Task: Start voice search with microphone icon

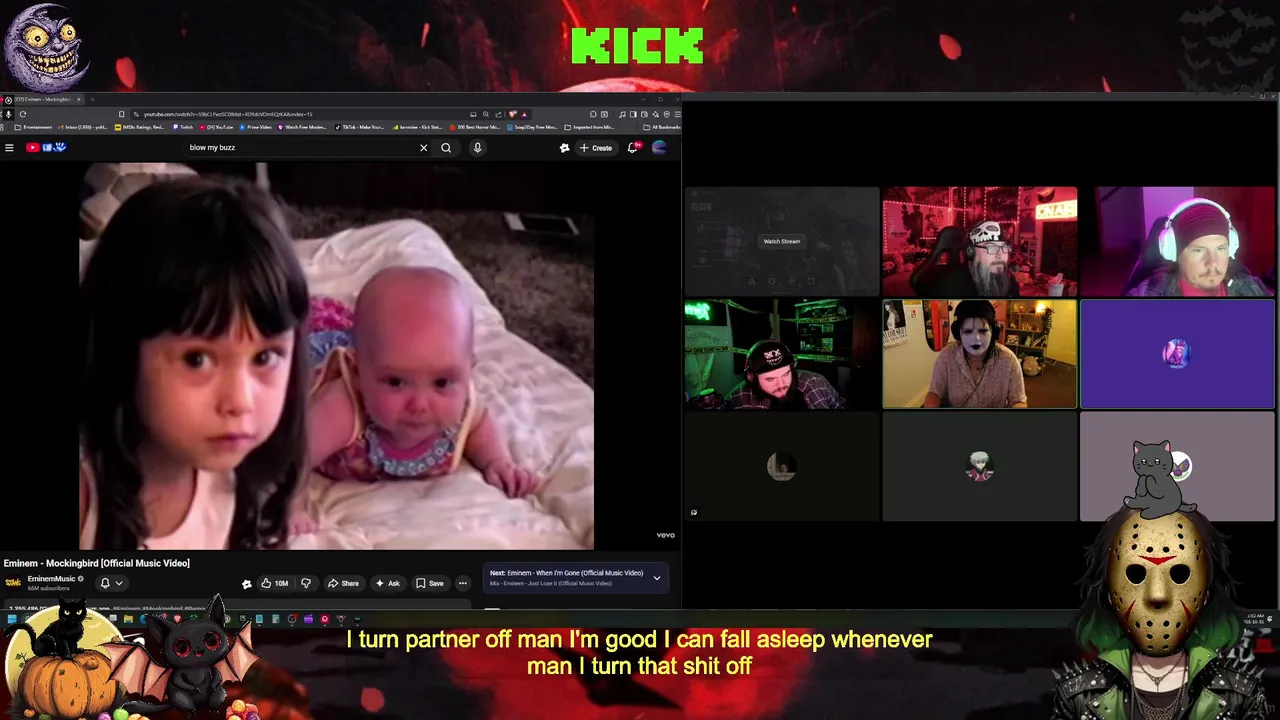Action: [x=477, y=148]
